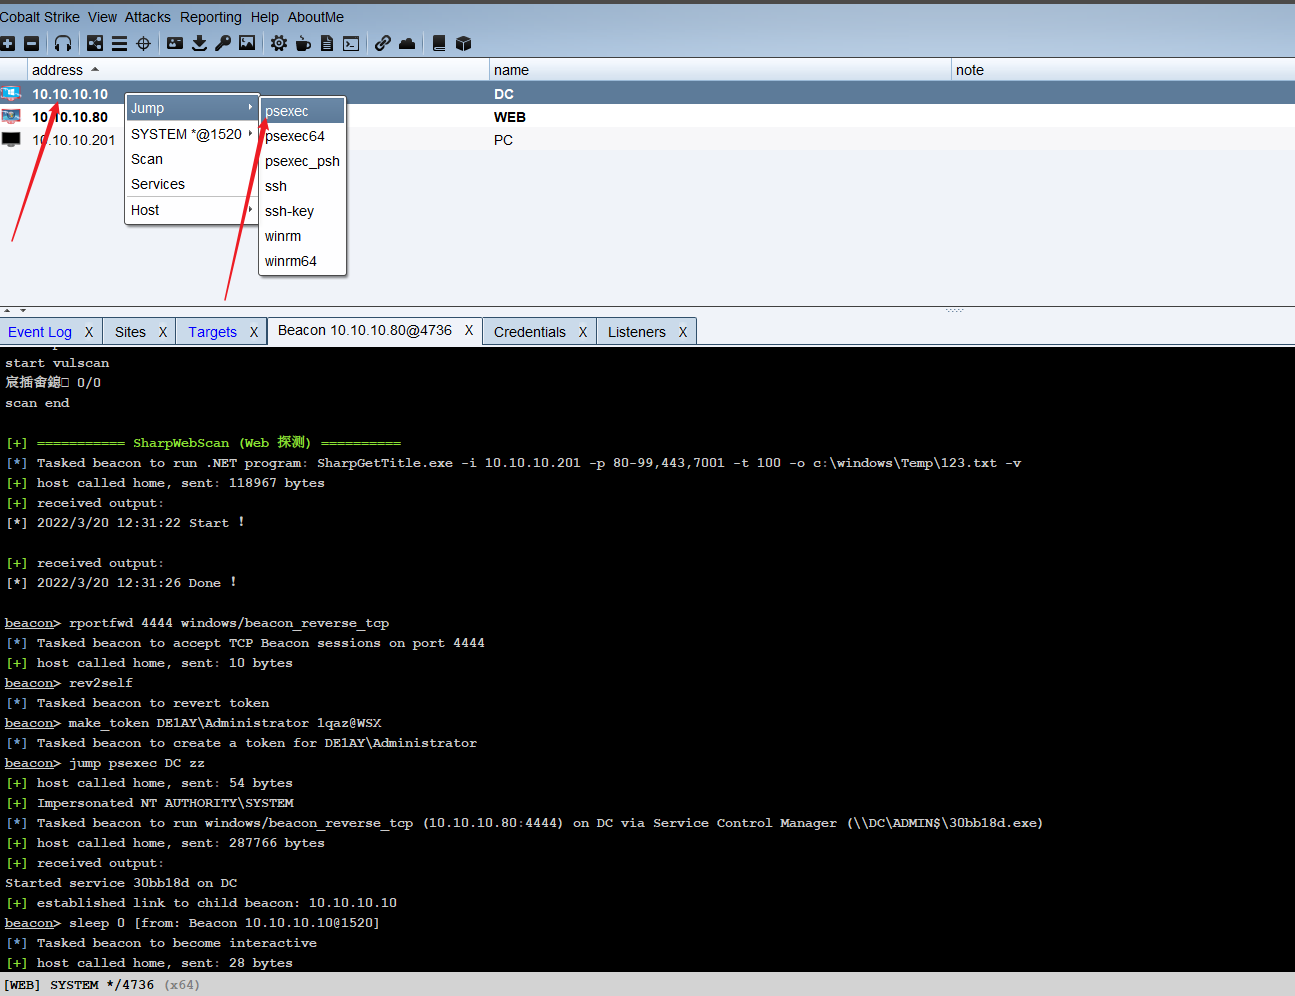
Task: Open the View menu
Action: tap(102, 17)
